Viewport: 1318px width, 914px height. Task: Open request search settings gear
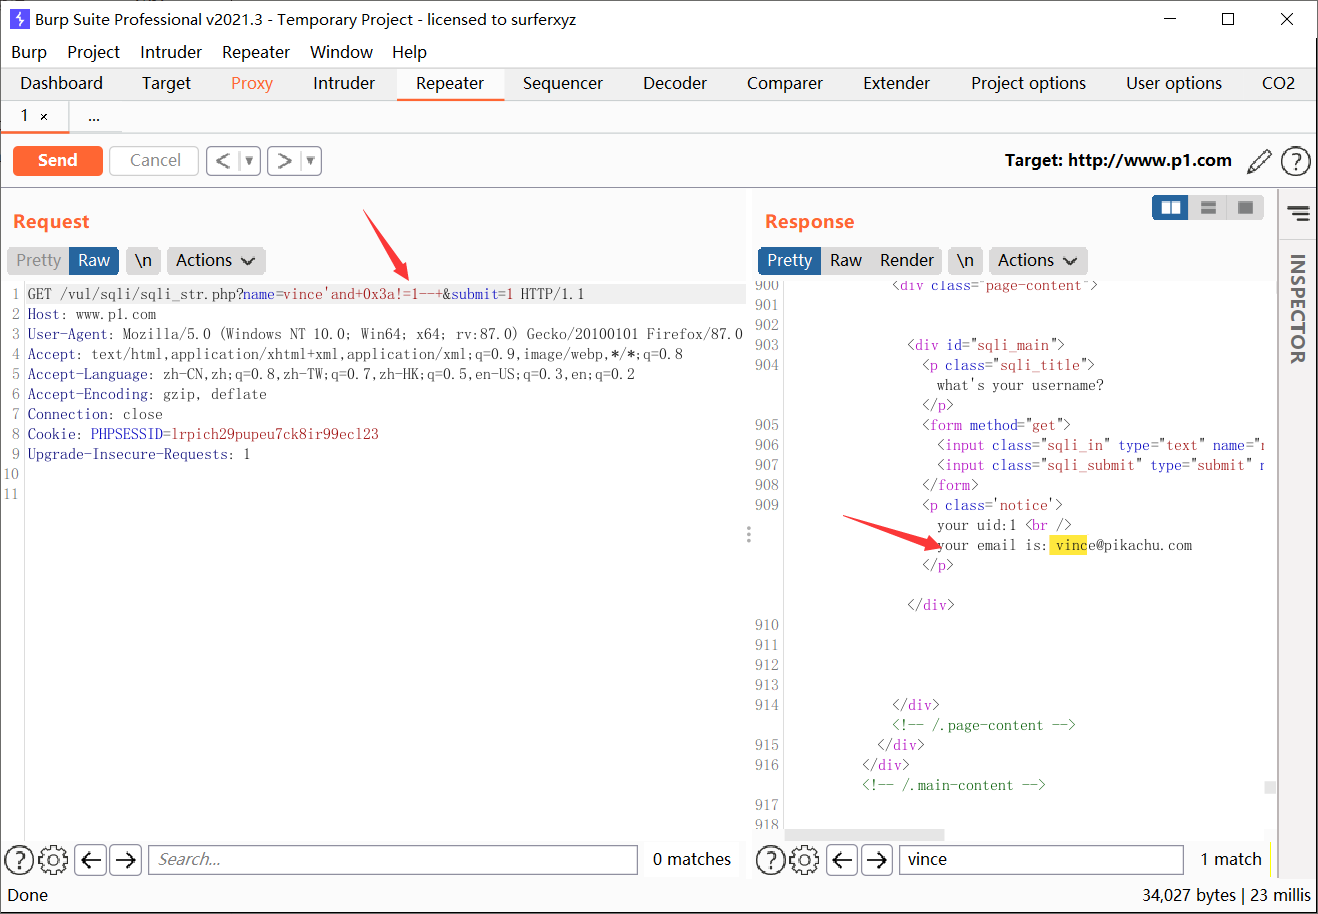coord(53,859)
